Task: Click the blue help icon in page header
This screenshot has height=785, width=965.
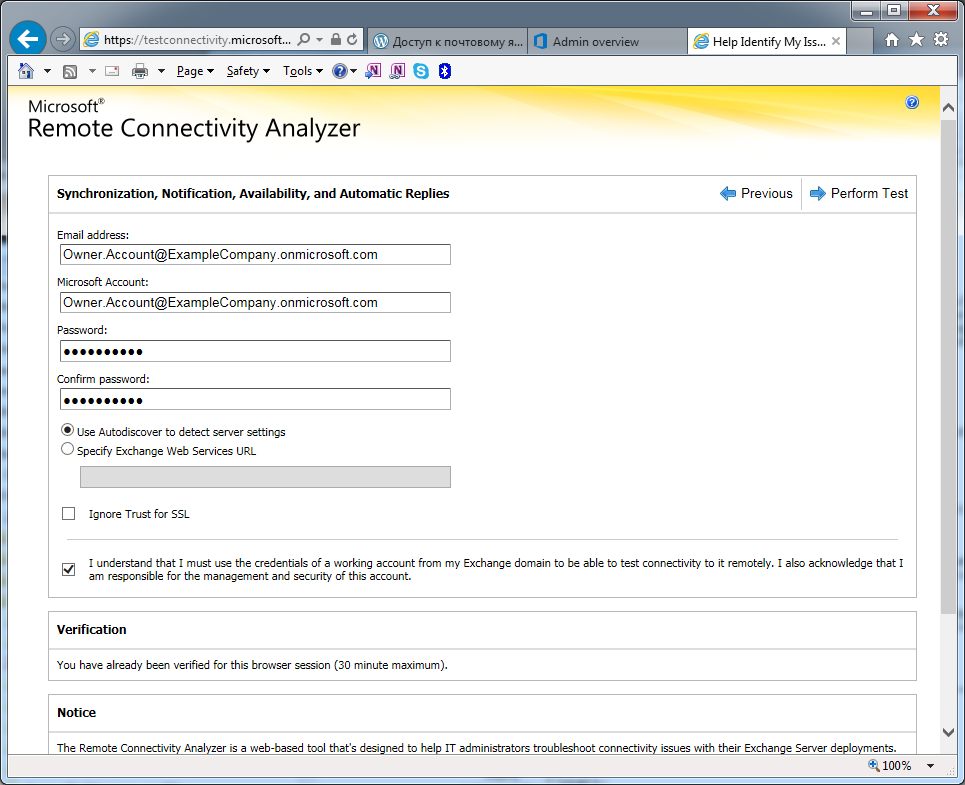Action: [912, 103]
